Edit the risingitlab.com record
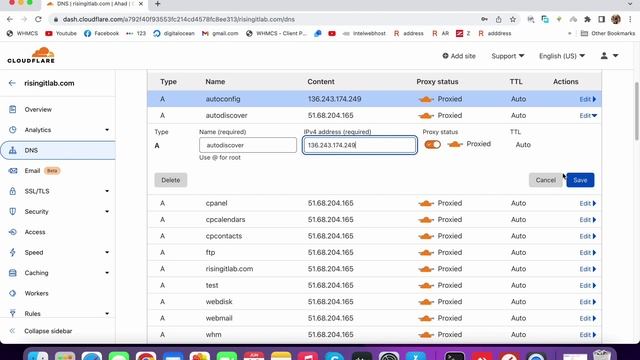This screenshot has width=640, height=360. click(588, 269)
